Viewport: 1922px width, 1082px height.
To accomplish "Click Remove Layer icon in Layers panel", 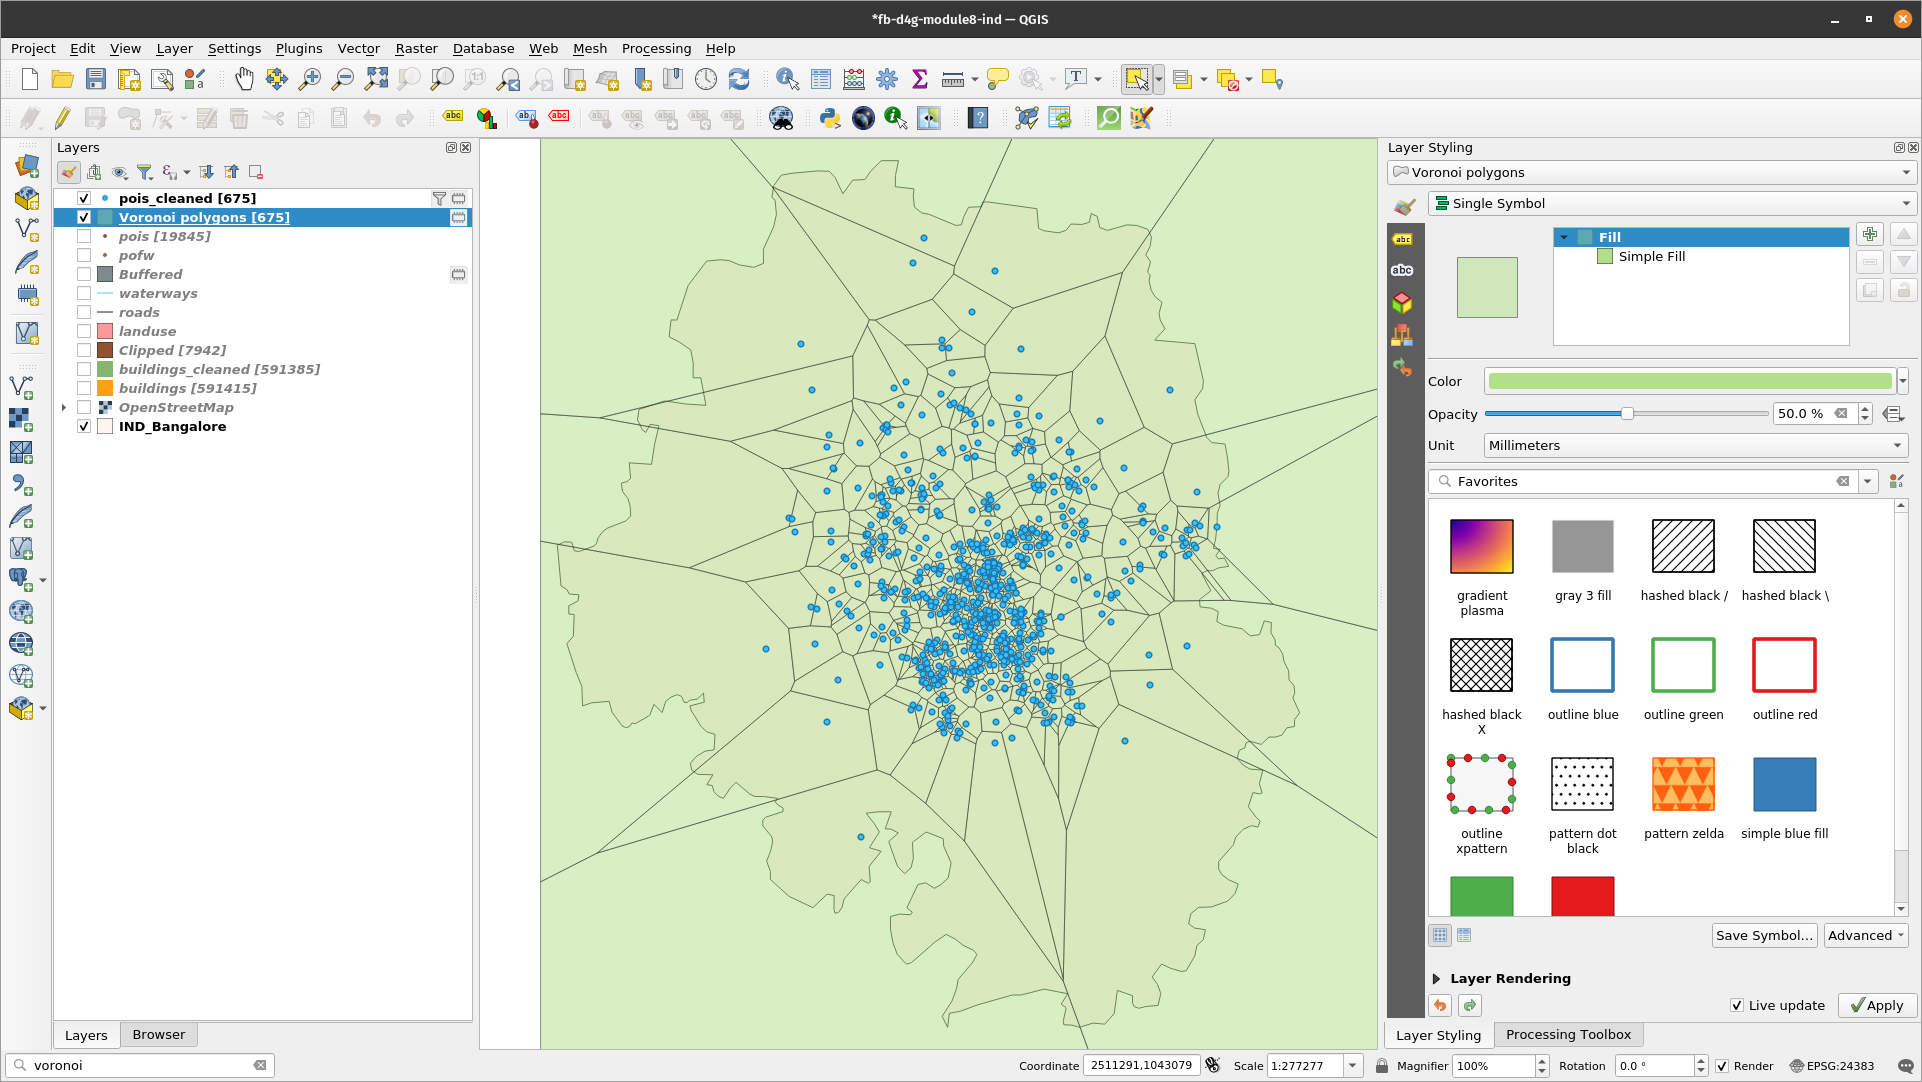I will click(x=256, y=172).
